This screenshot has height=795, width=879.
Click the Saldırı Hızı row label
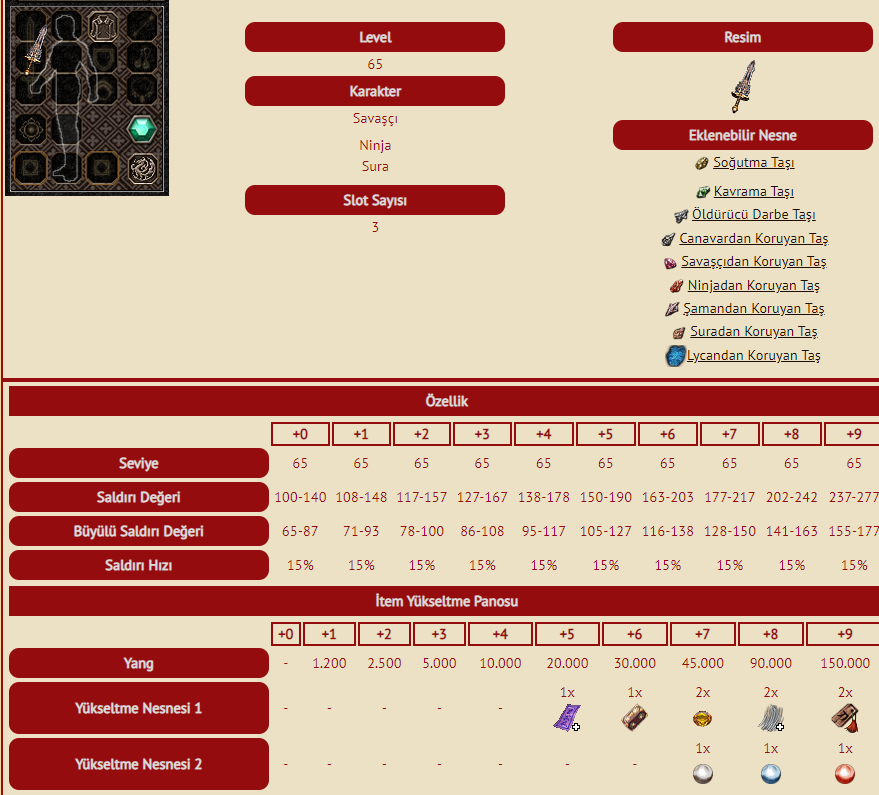[138, 565]
